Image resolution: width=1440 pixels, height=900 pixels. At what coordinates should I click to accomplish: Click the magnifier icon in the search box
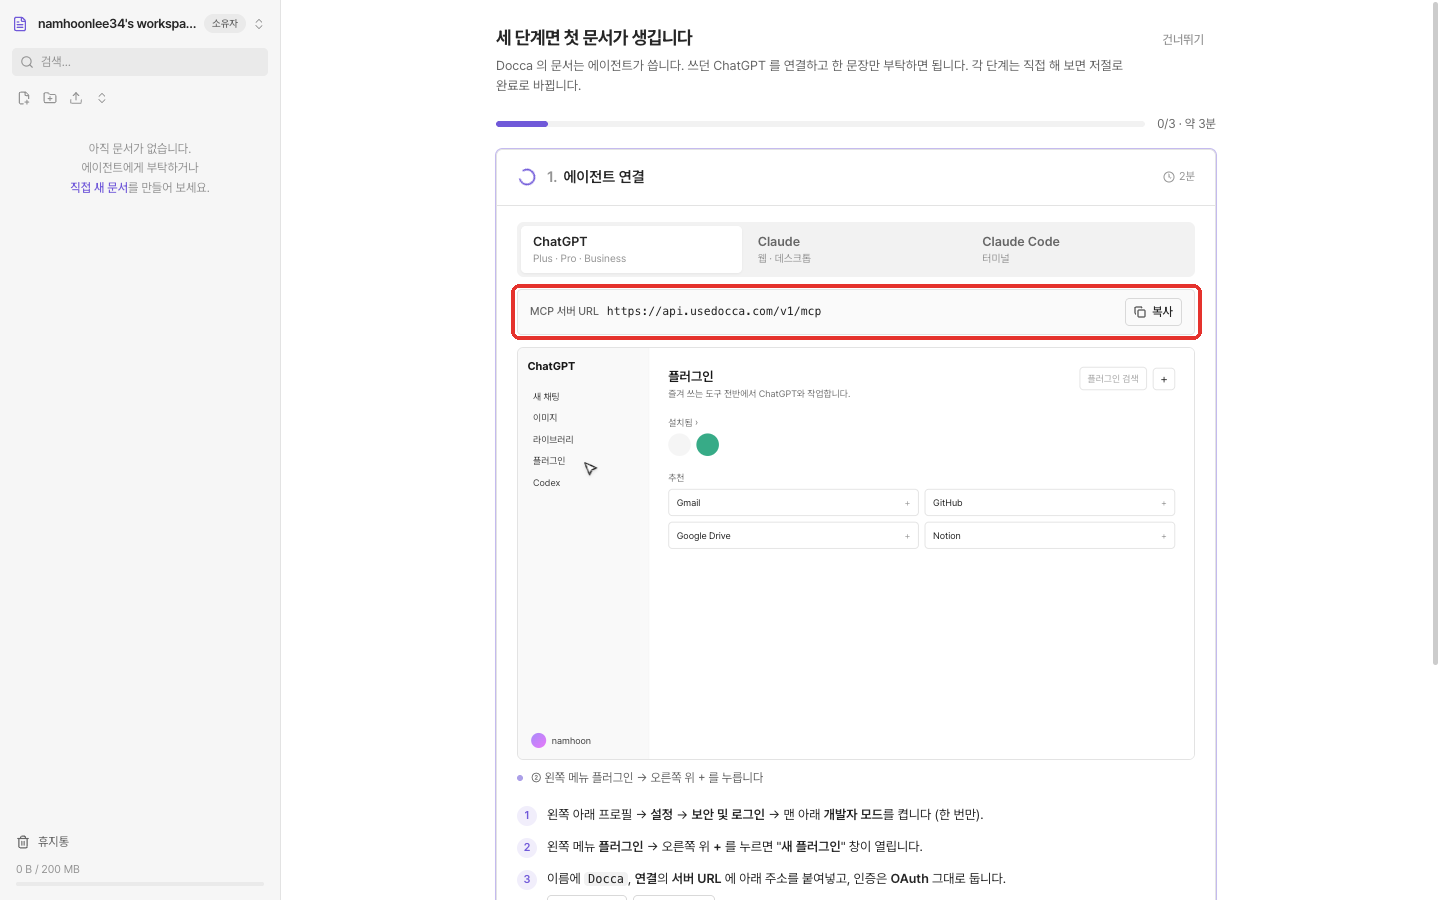(27, 62)
